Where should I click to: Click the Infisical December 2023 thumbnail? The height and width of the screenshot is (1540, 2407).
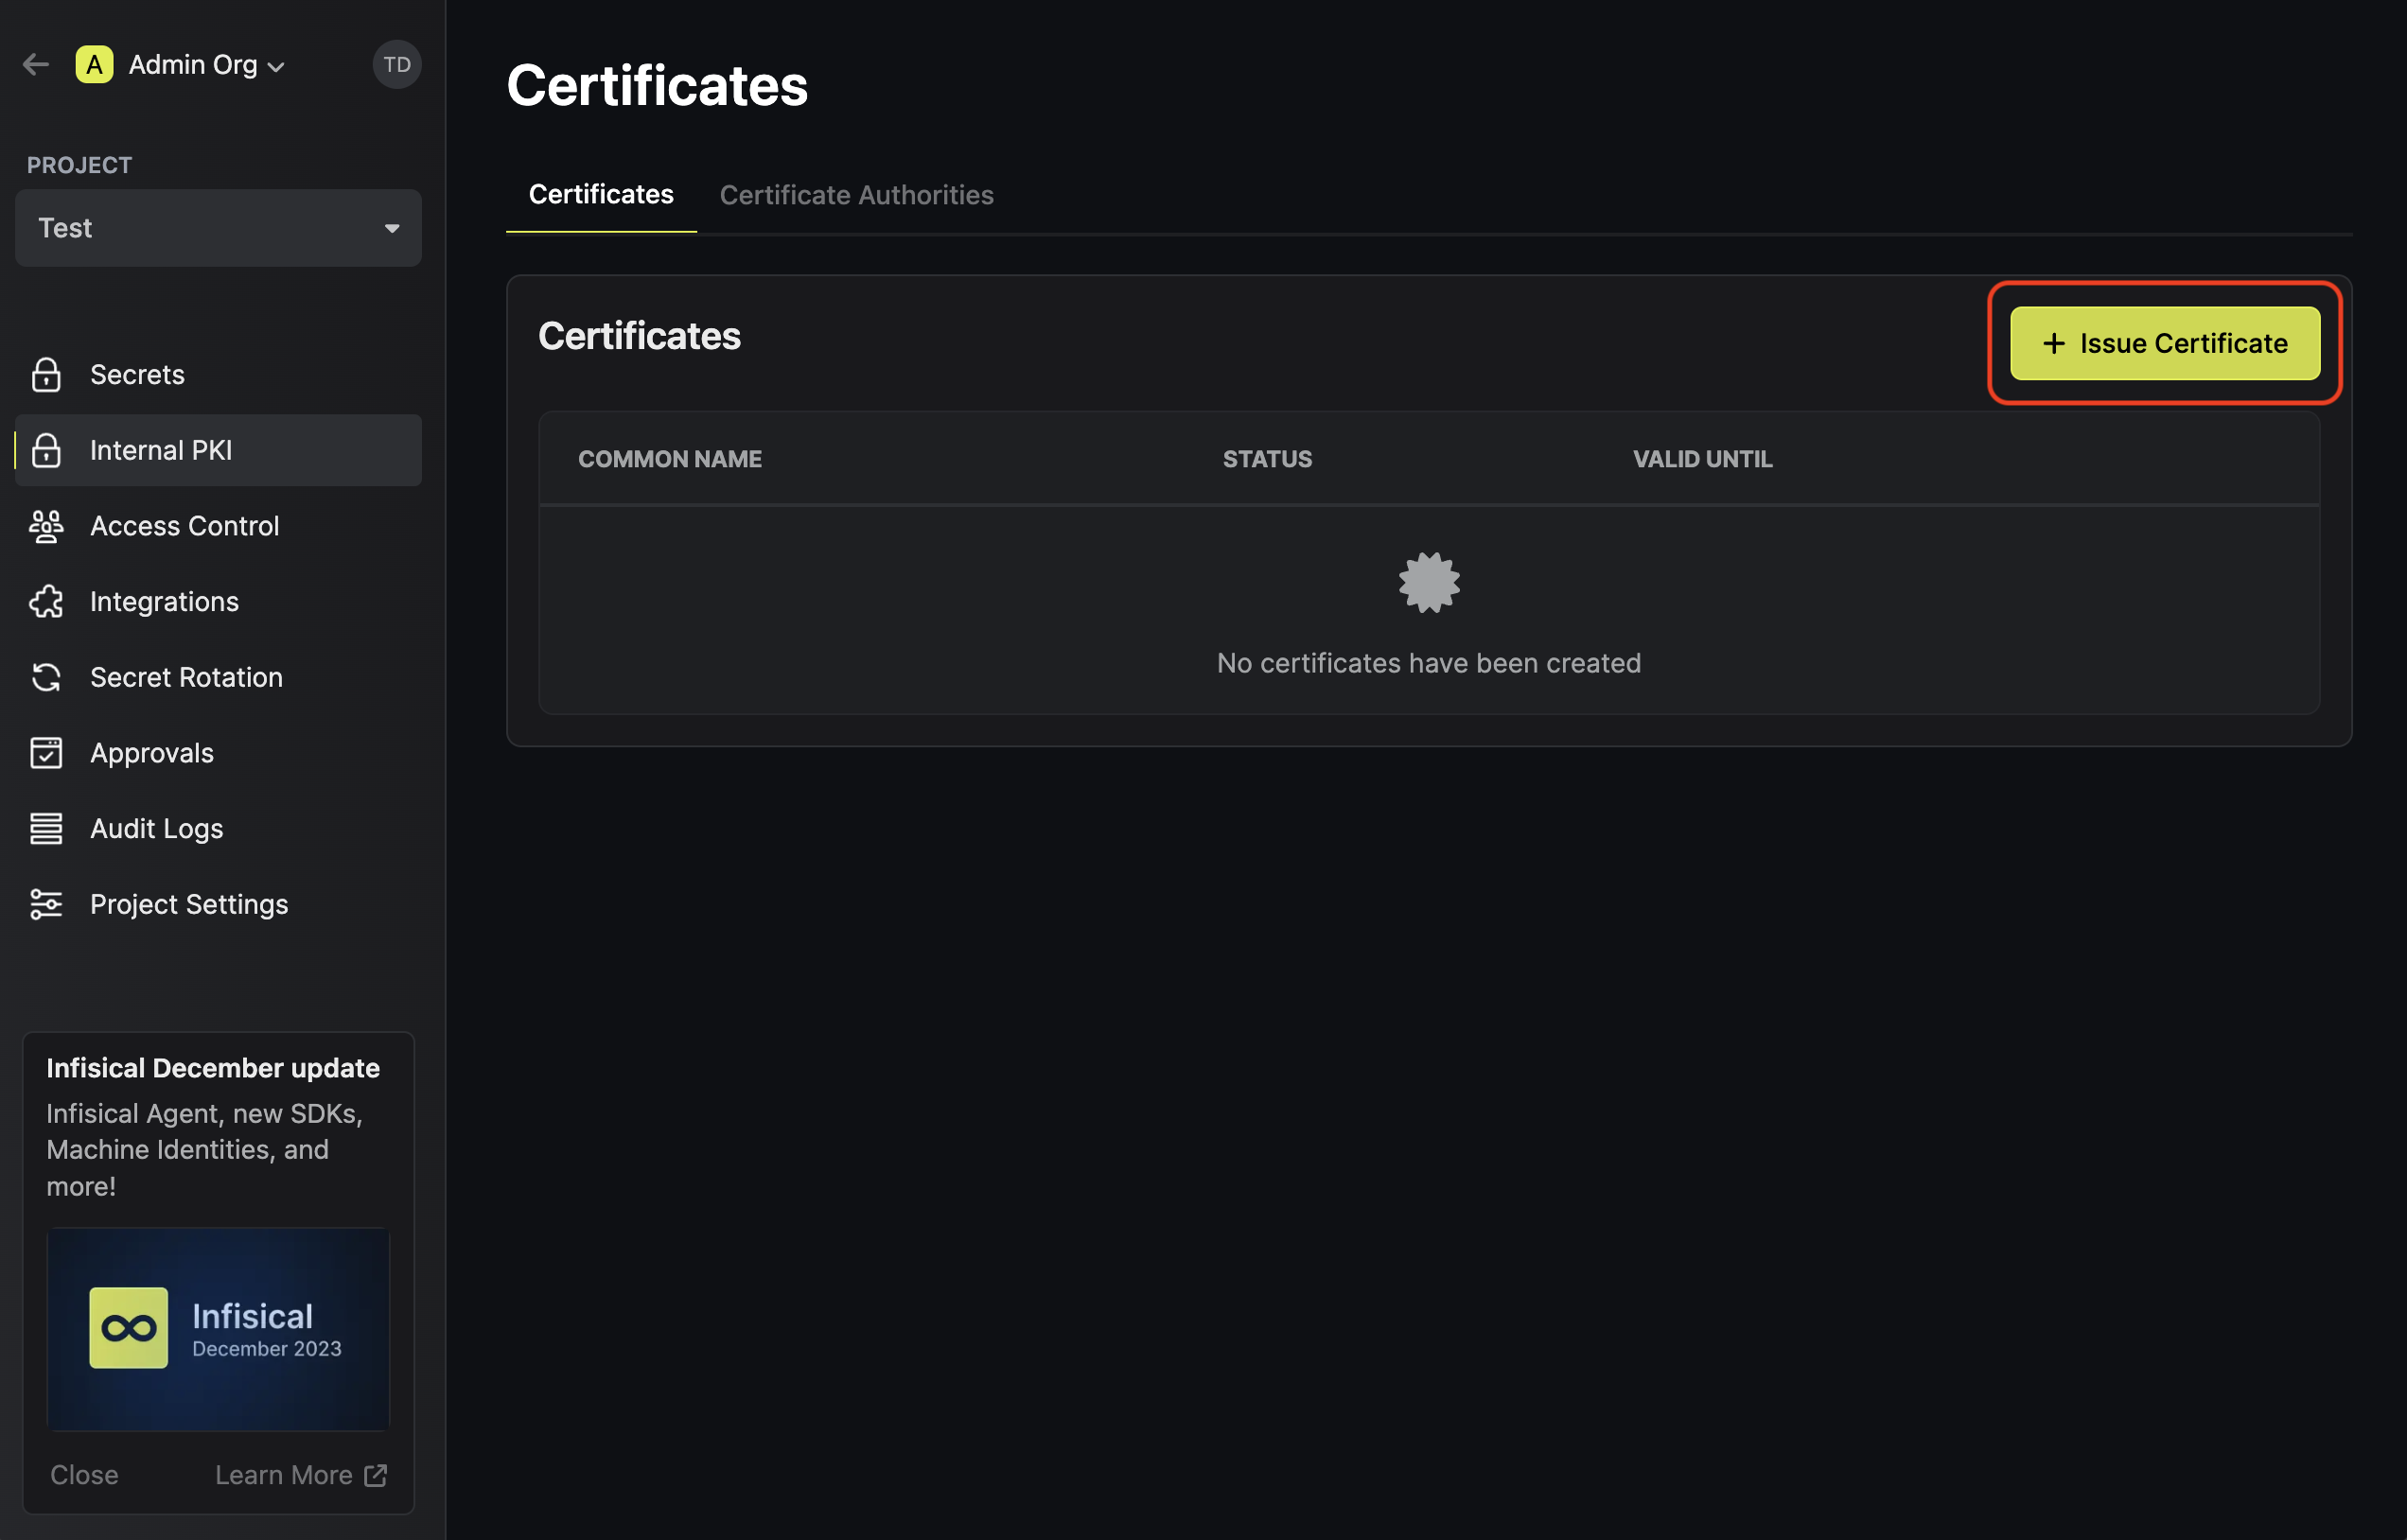click(218, 1329)
